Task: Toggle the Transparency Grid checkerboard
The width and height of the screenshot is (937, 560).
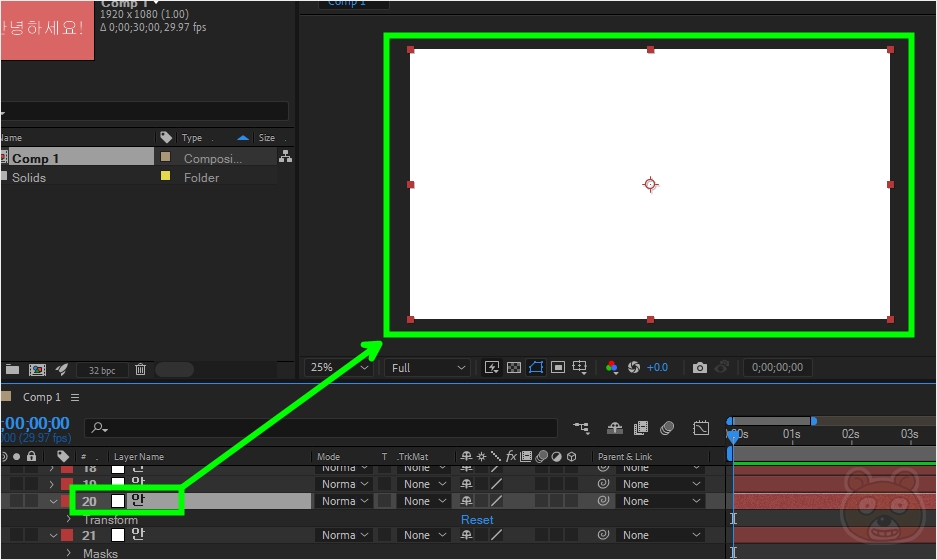Action: coord(514,368)
